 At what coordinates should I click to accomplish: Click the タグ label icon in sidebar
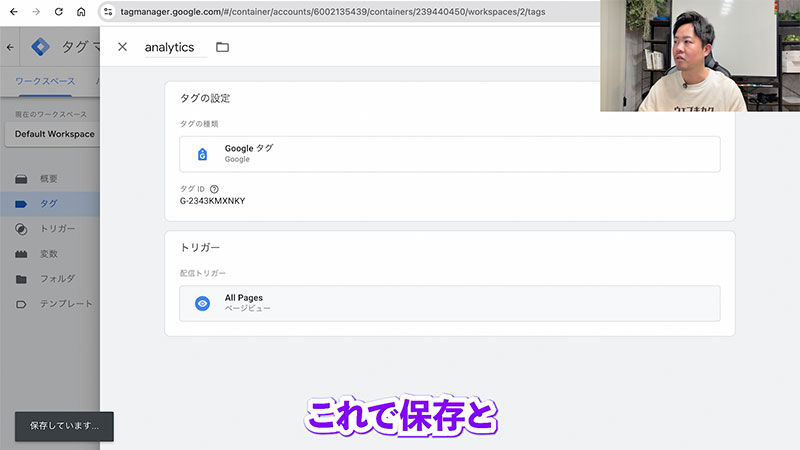click(21, 204)
